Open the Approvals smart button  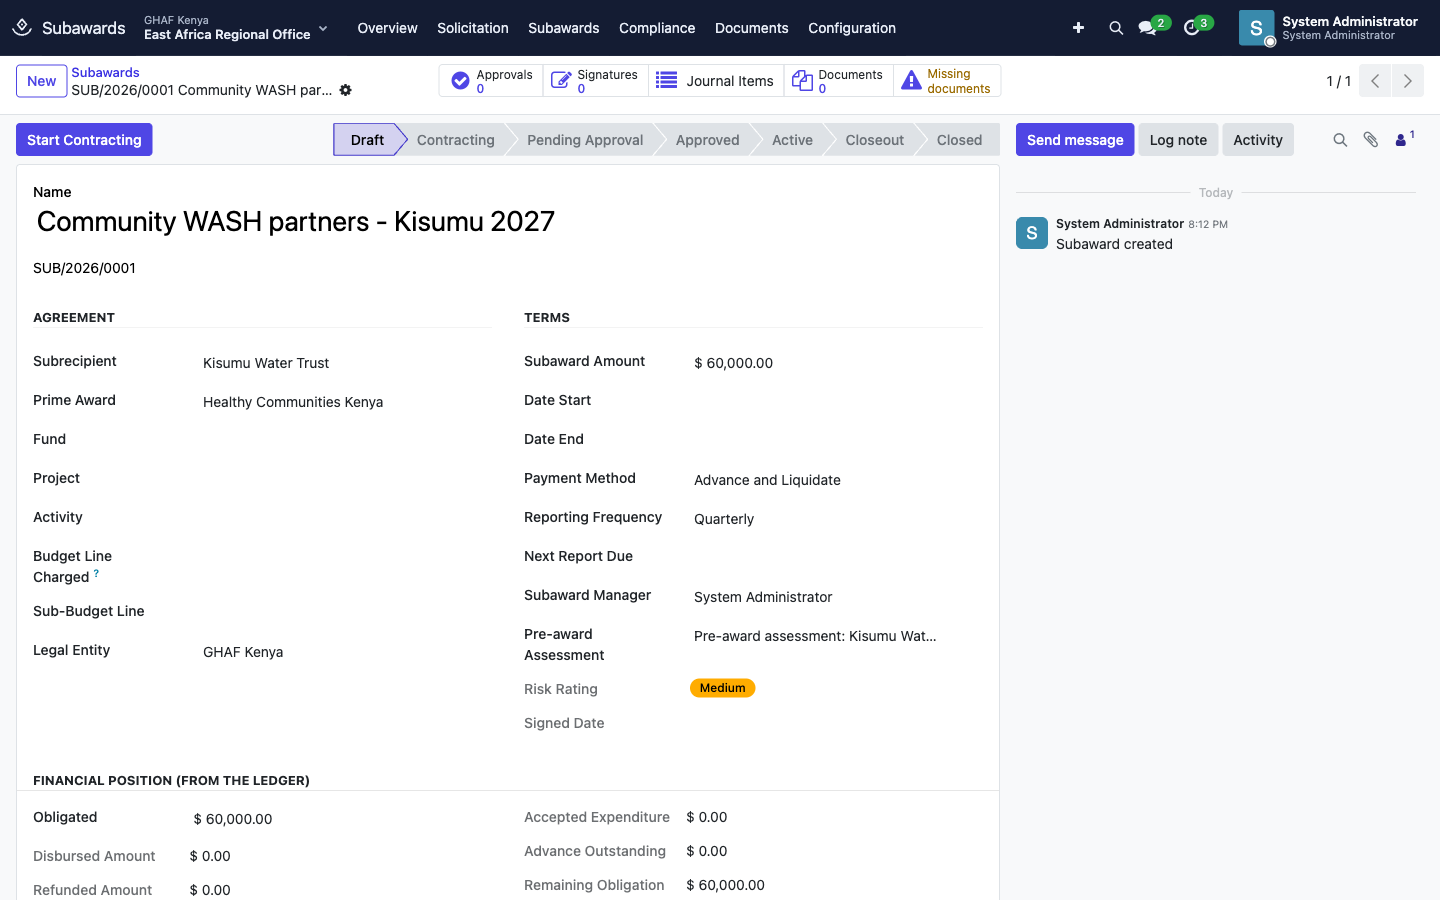pyautogui.click(x=491, y=81)
